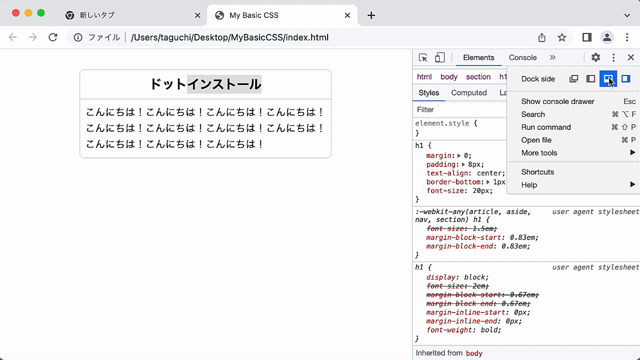Dock DevTools to the right
The image size is (640, 360).
pyautogui.click(x=625, y=79)
